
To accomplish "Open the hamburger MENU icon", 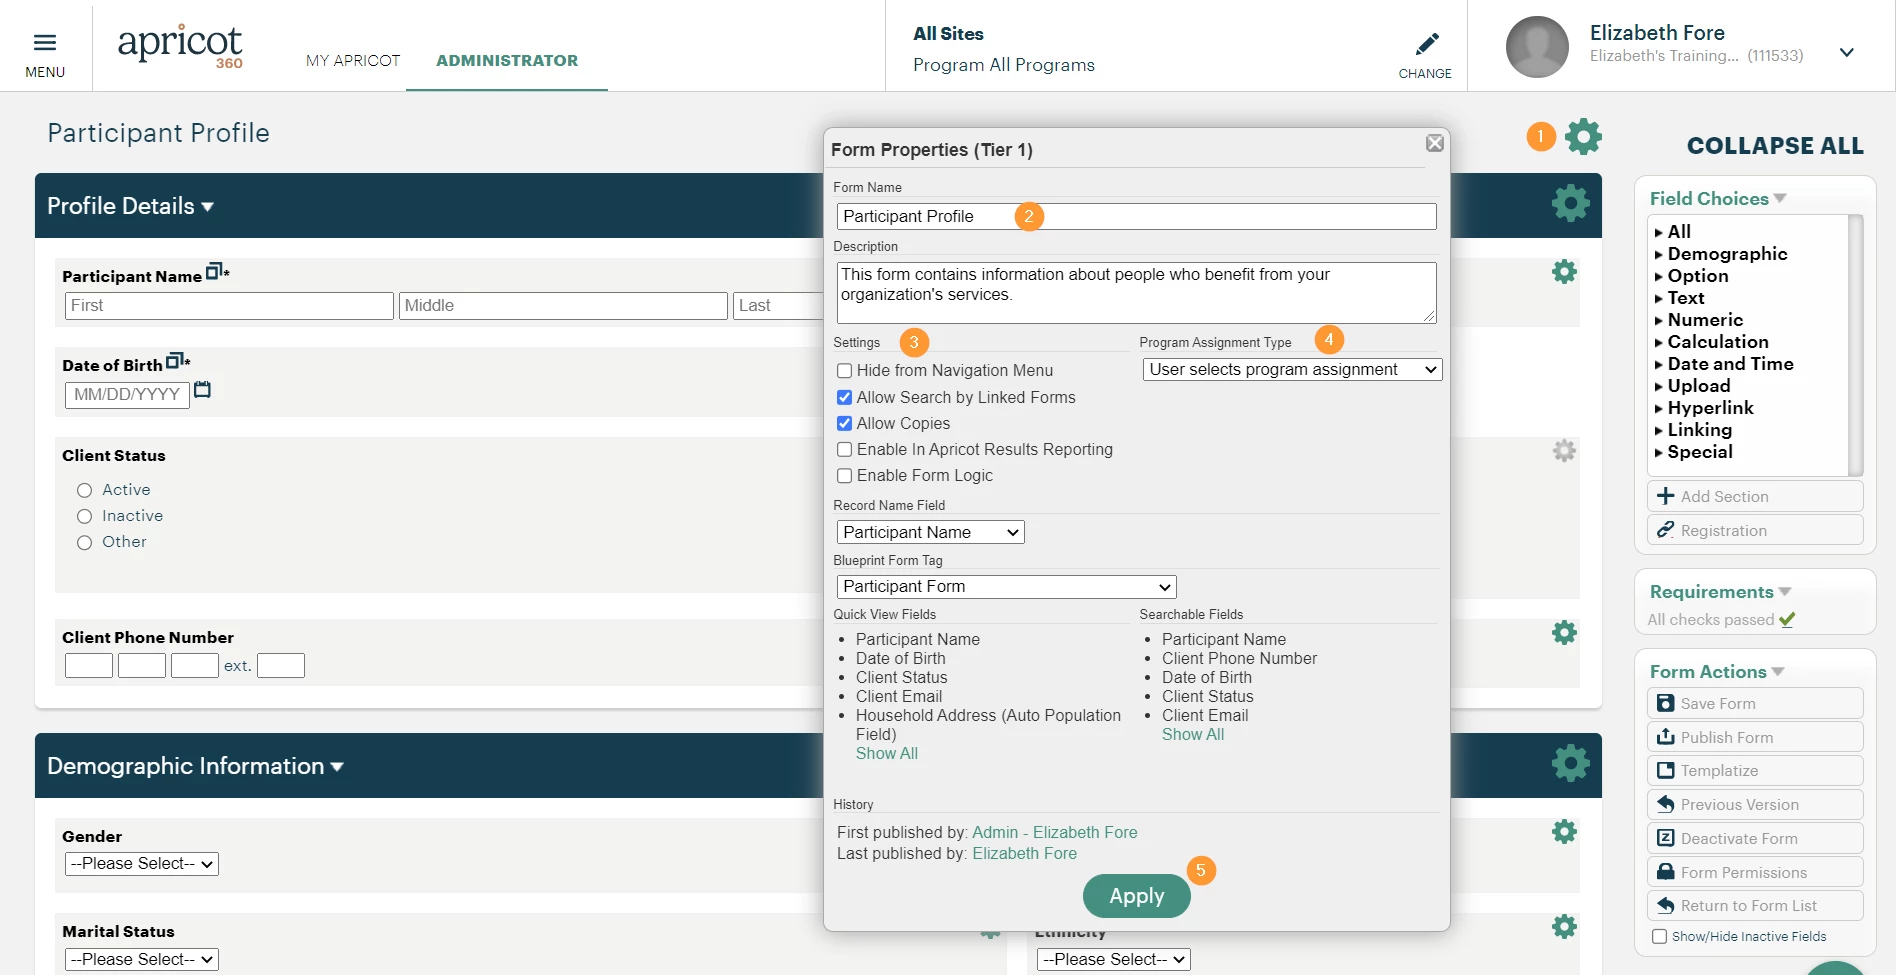I will click(x=45, y=43).
